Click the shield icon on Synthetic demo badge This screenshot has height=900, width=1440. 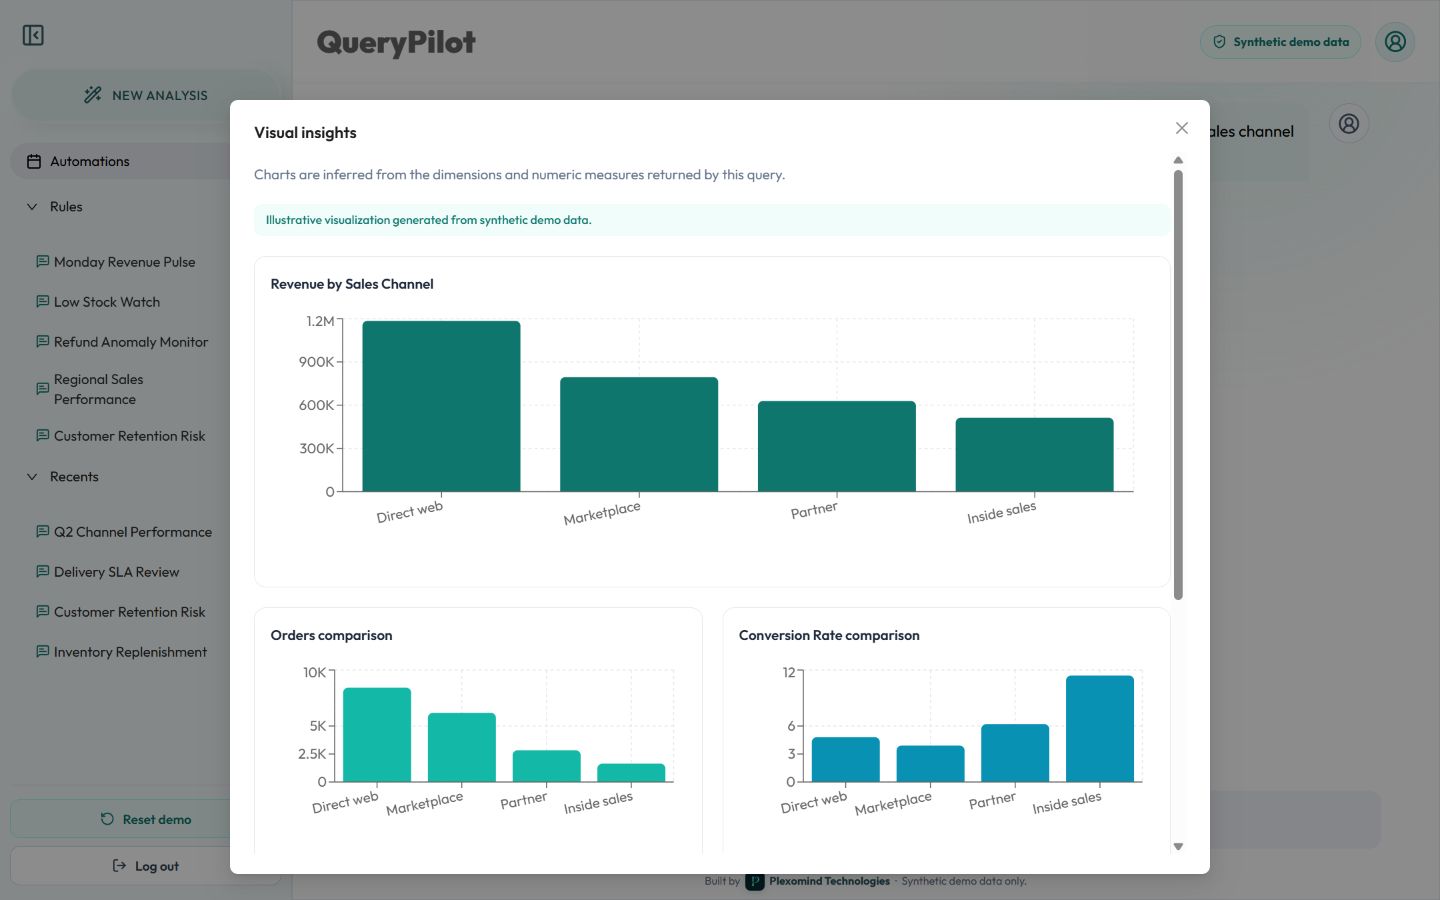(1219, 42)
